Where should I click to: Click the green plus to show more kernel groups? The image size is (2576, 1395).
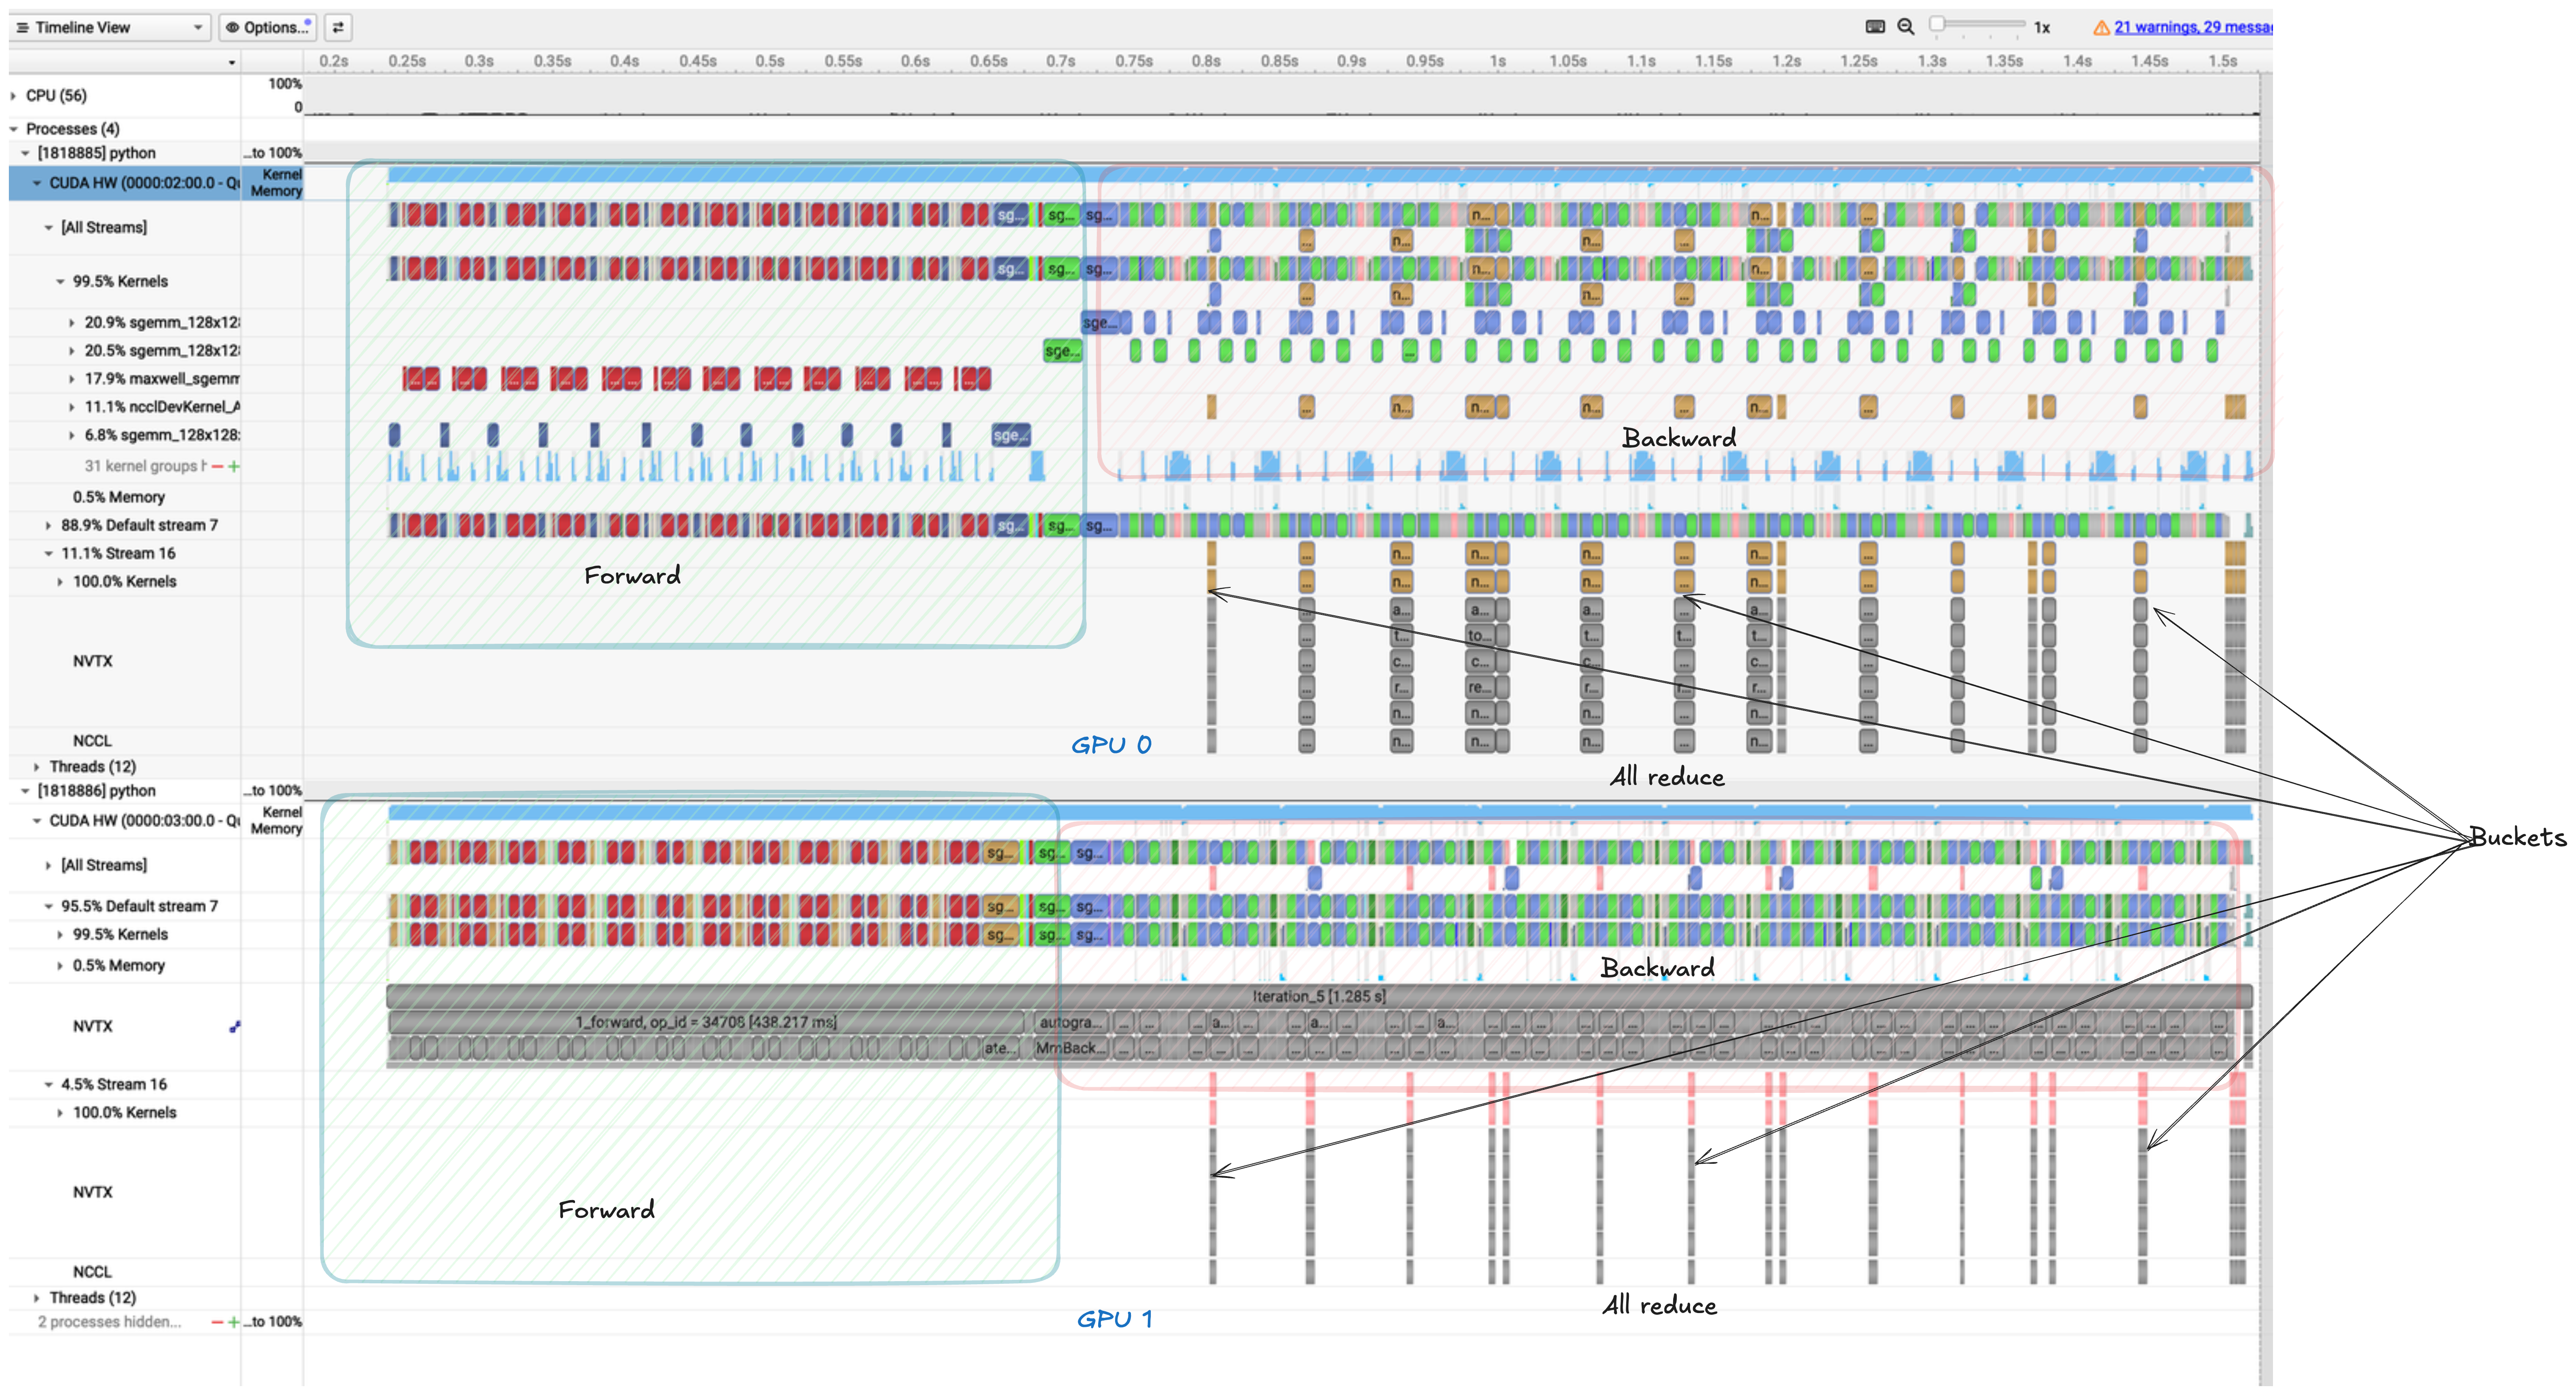[233, 466]
